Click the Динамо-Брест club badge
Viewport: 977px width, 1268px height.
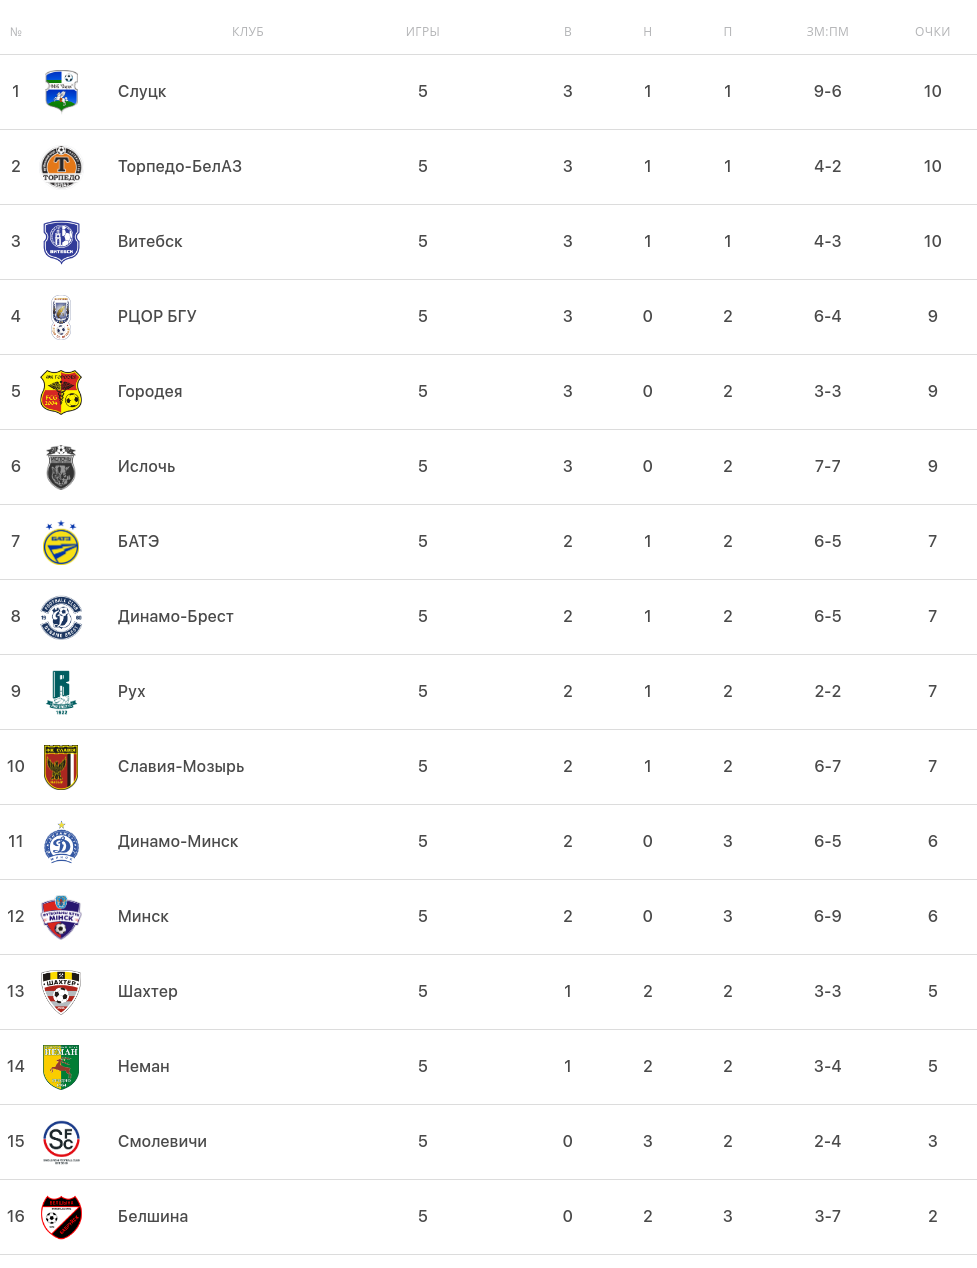pyautogui.click(x=61, y=617)
